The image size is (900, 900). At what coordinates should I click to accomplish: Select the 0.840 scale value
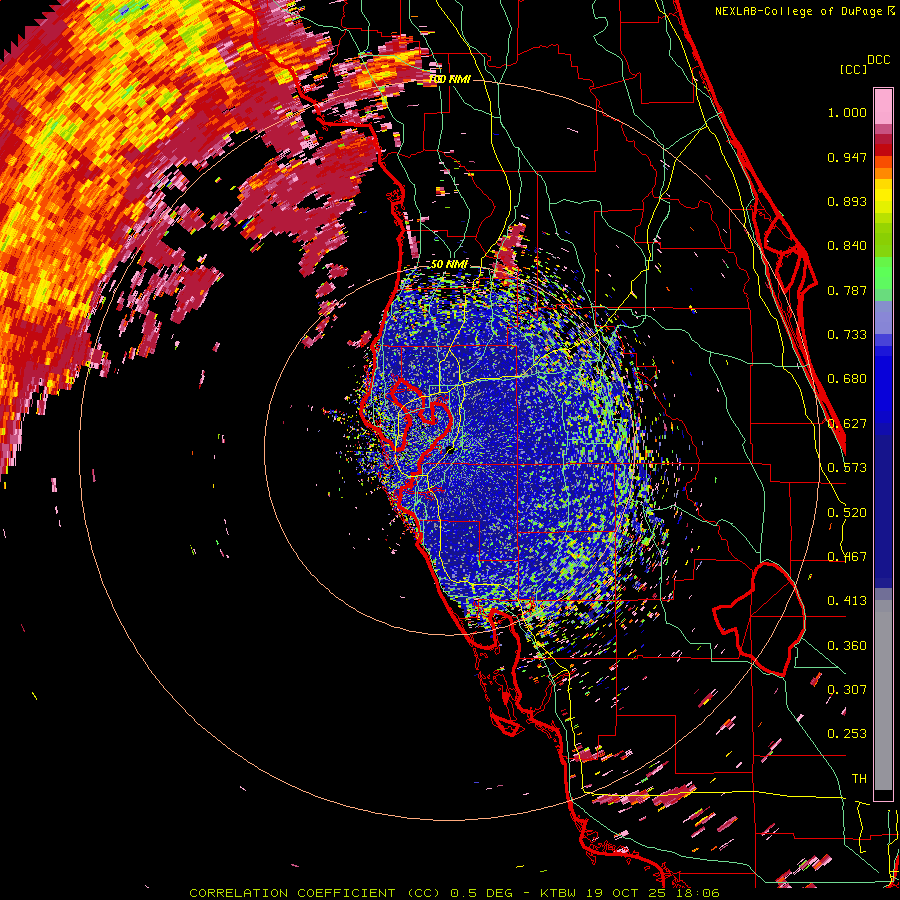coord(847,246)
